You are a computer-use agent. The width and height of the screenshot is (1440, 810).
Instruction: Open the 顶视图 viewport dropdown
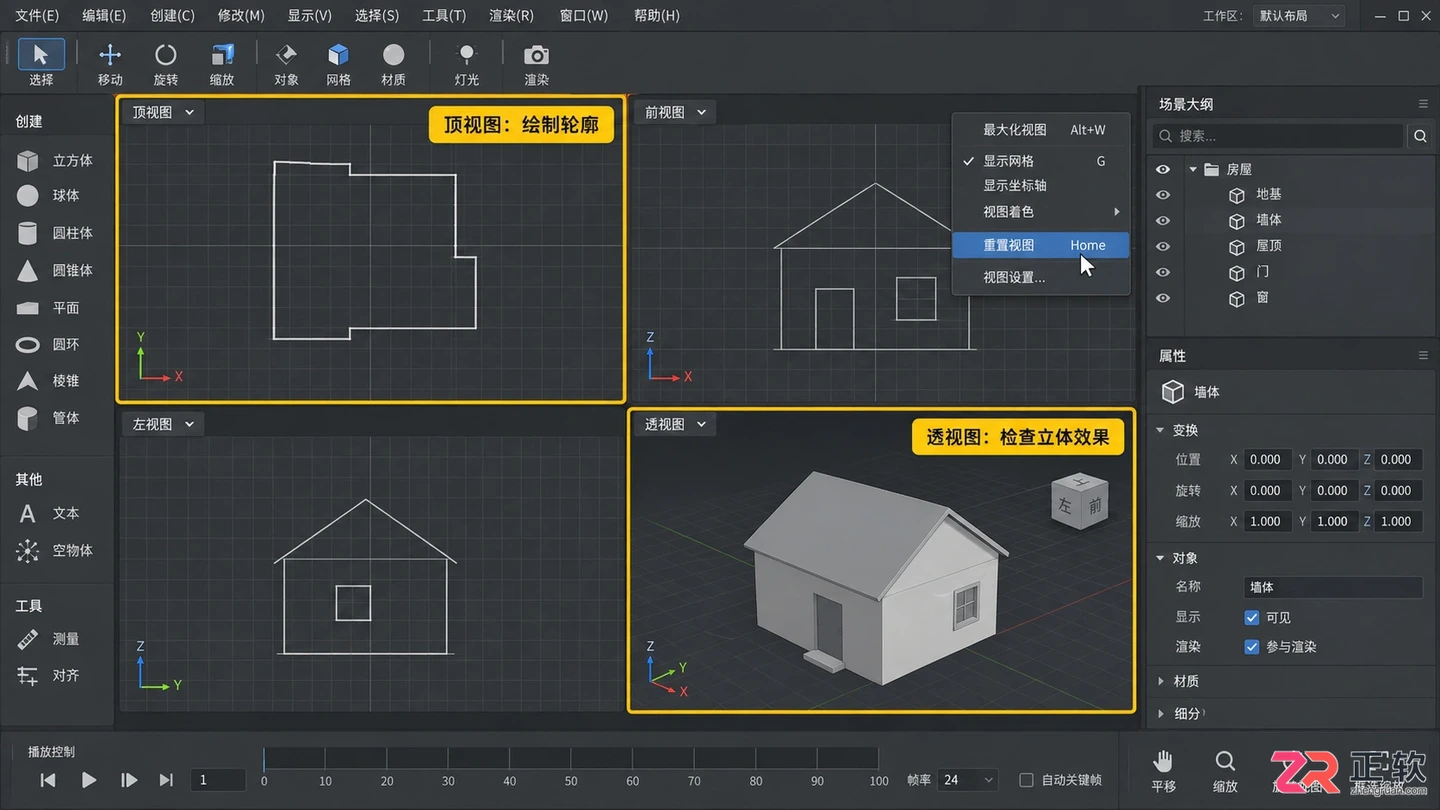point(163,112)
